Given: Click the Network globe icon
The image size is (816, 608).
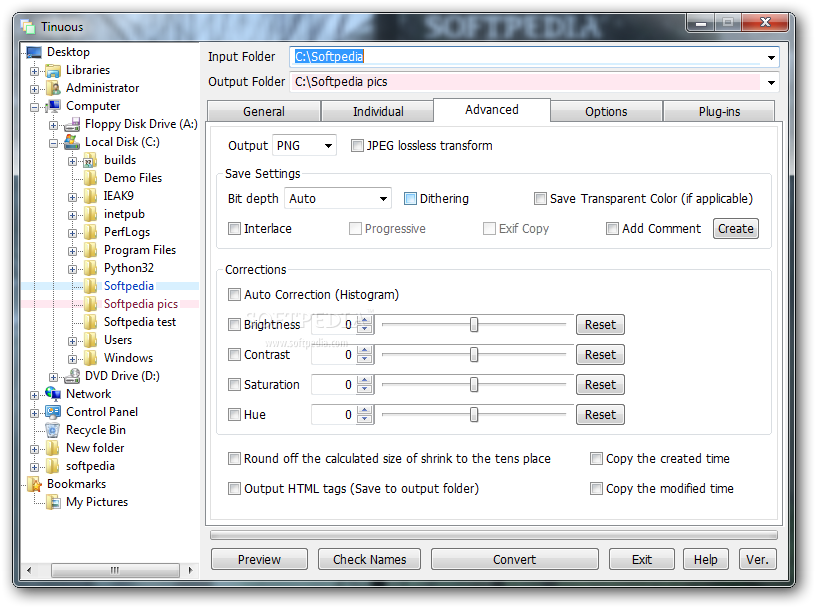Looking at the screenshot, I should coord(53,394).
